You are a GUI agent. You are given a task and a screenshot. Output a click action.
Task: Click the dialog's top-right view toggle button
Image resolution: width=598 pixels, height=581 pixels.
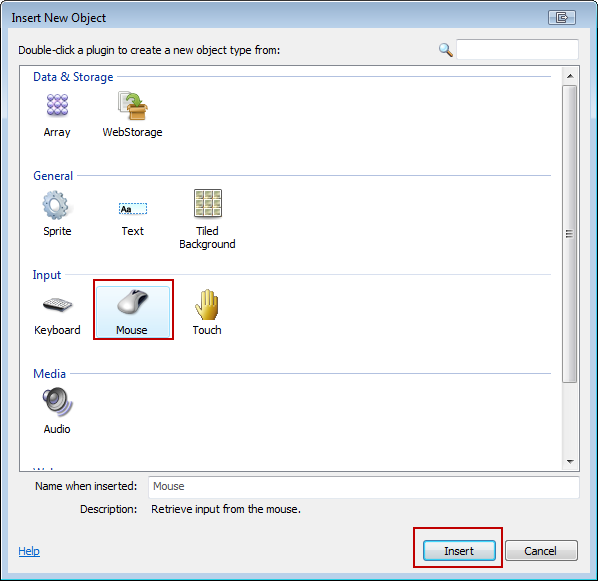pos(562,18)
